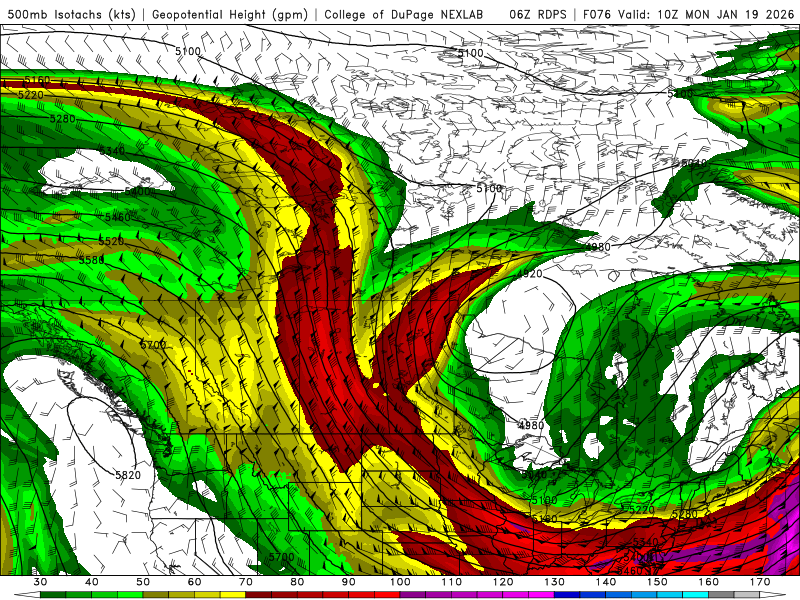Select the 100 value on the color scale
Screen dimensions: 800x600
coord(400,582)
